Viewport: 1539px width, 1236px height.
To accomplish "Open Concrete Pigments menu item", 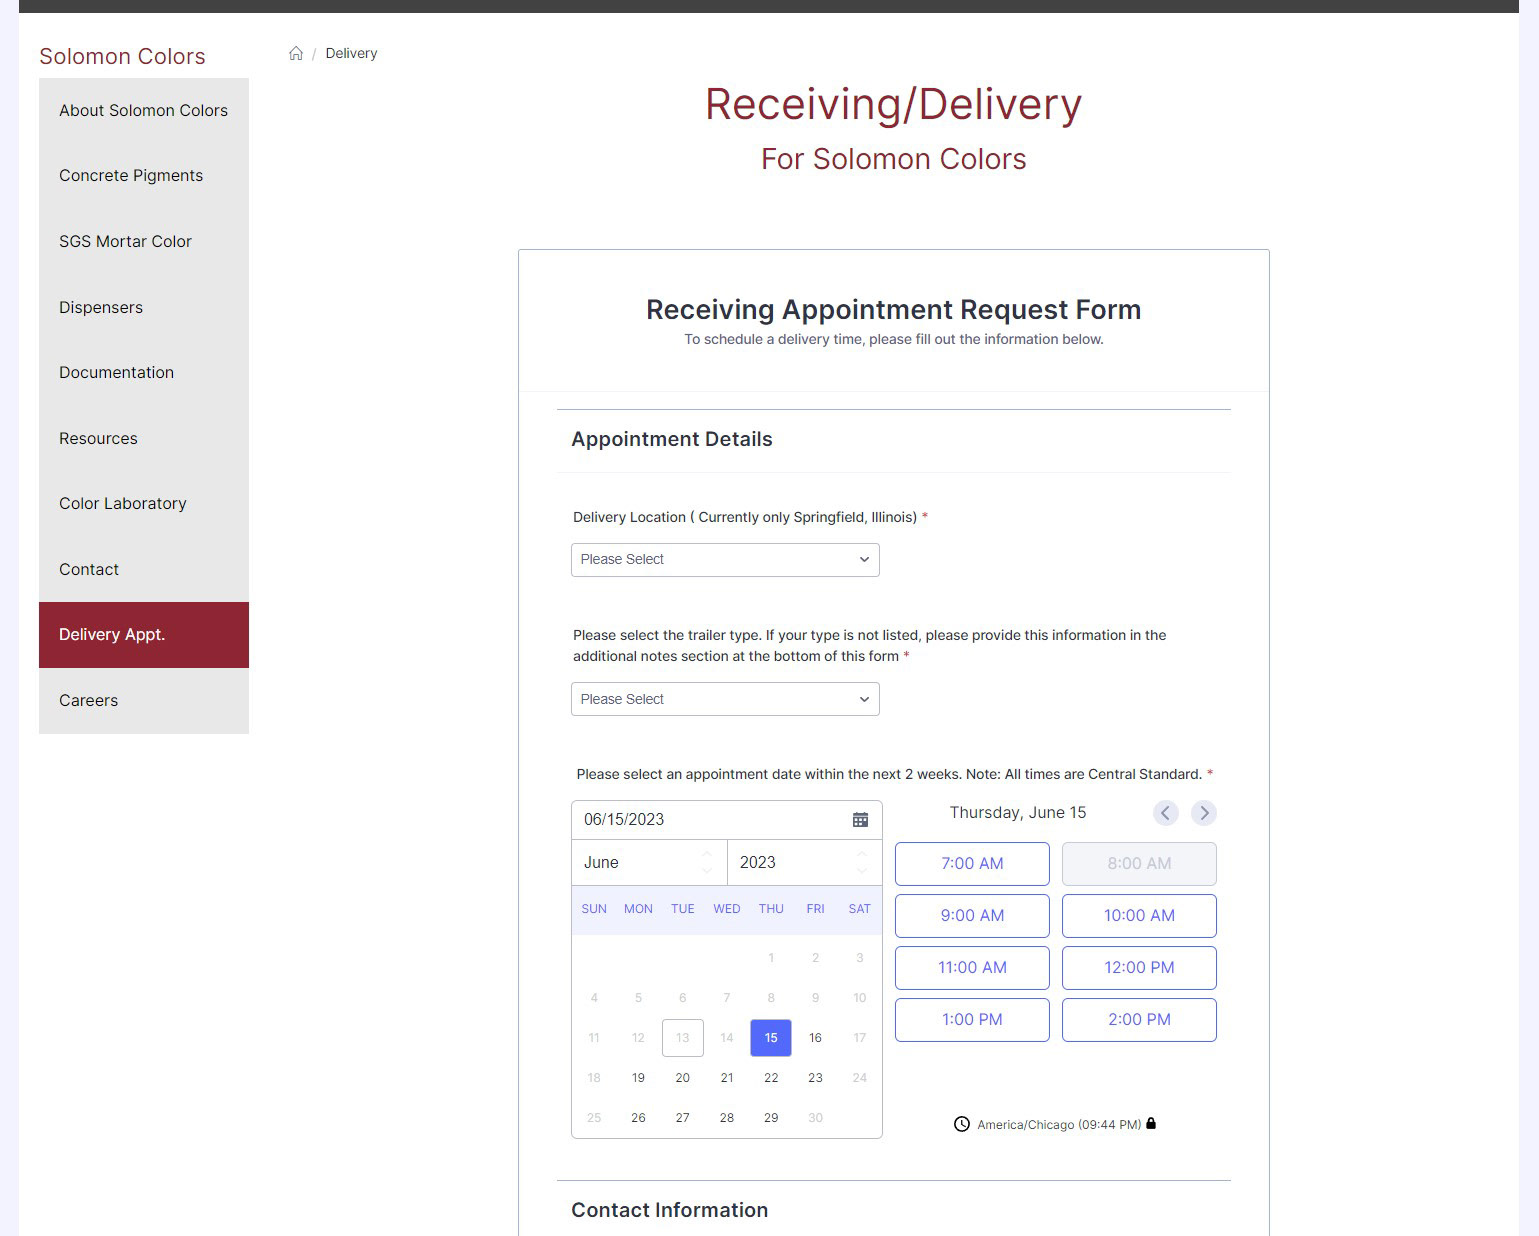I will tap(144, 176).
